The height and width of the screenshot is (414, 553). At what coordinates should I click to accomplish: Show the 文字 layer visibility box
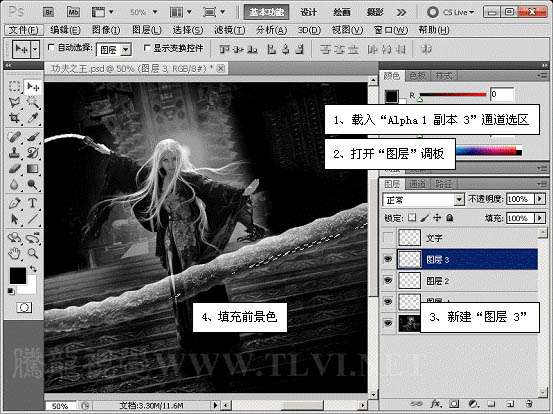coord(388,237)
